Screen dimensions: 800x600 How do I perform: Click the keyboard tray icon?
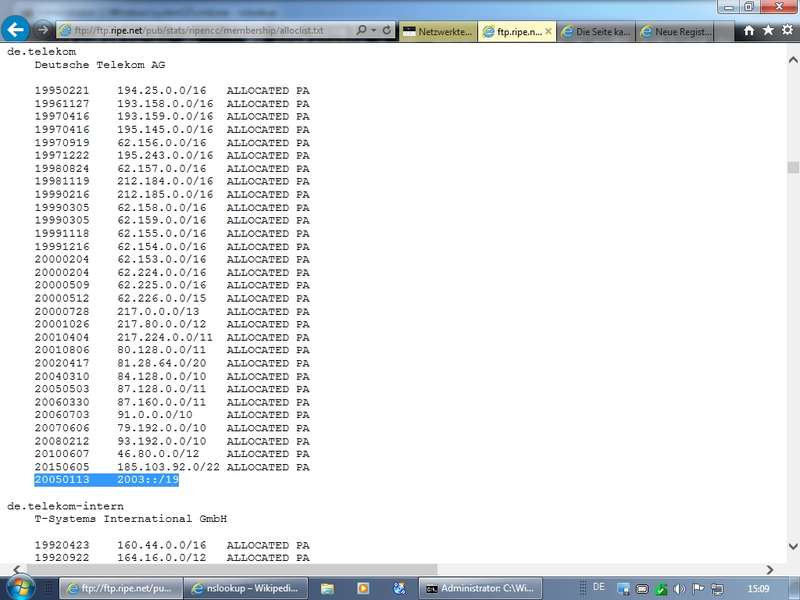[642, 589]
